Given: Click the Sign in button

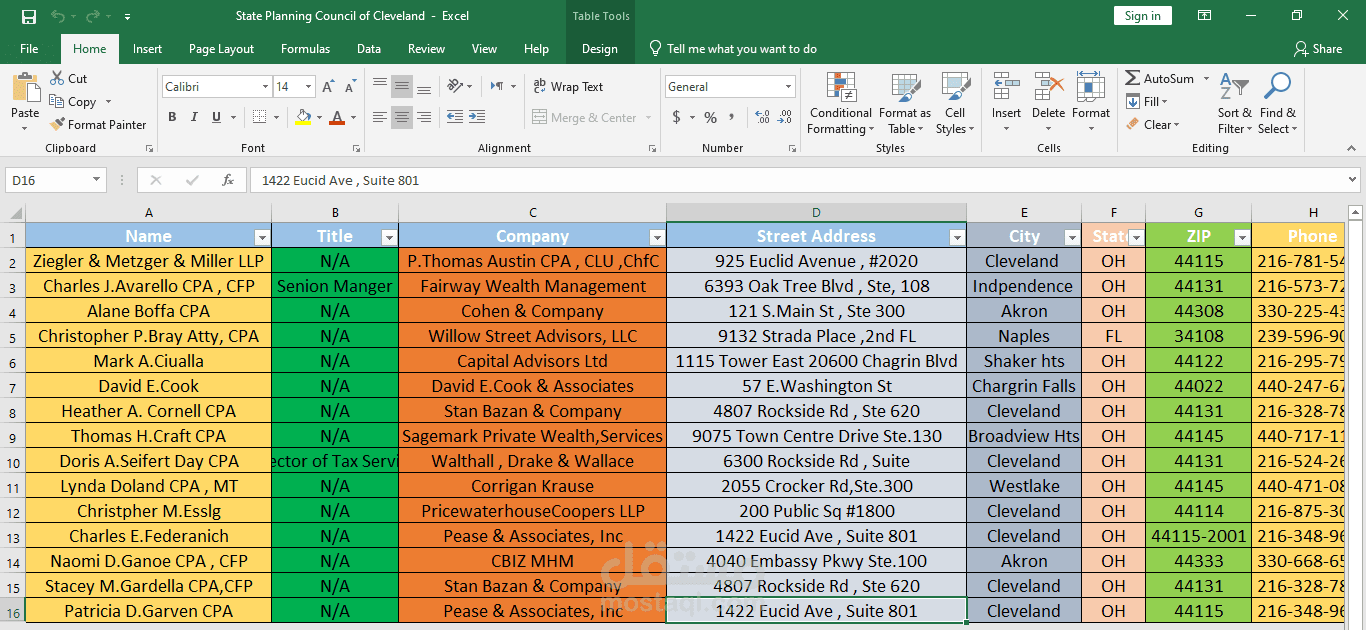Looking at the screenshot, I should 1142,16.
